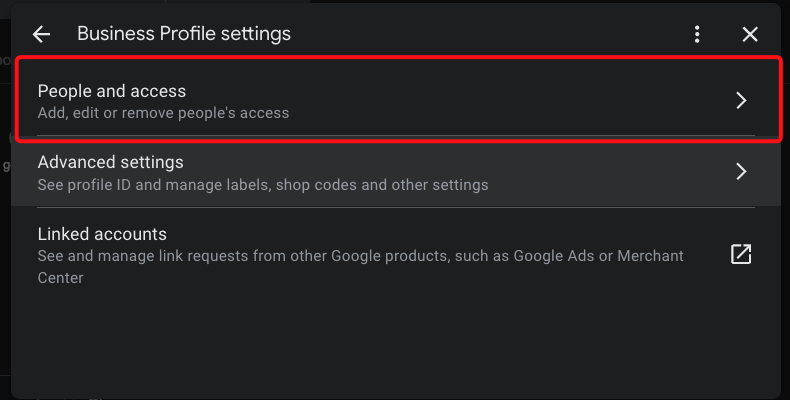Click the back arrow icon
The height and width of the screenshot is (400, 790).
[41, 34]
